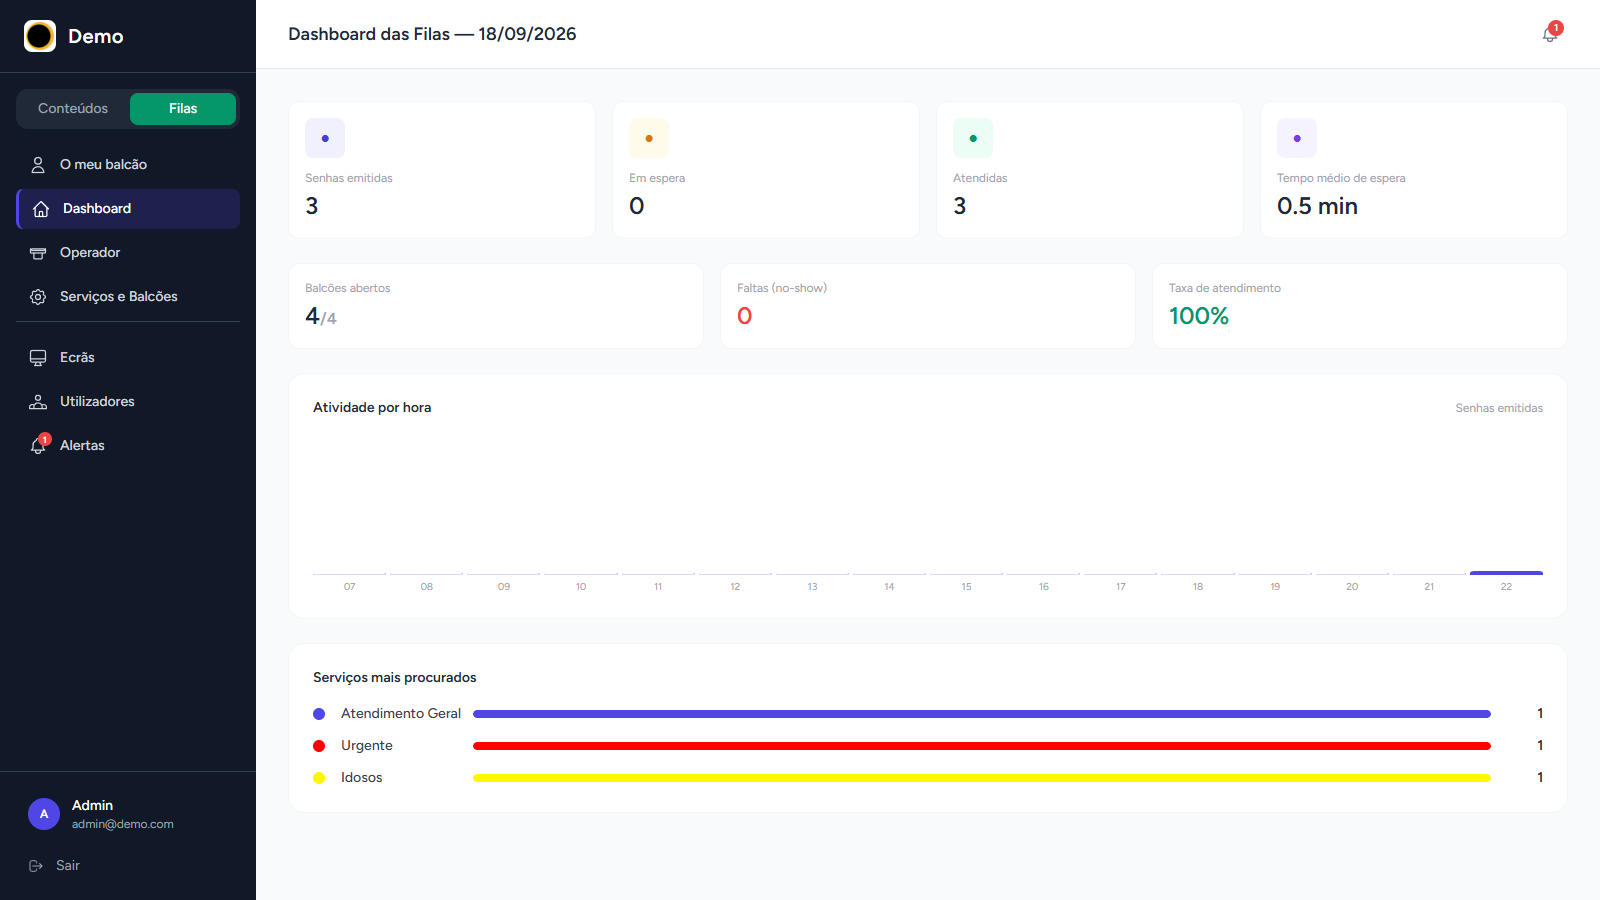Click the person icon beside O meu balcão
The width and height of the screenshot is (1600, 900).
pos(38,165)
